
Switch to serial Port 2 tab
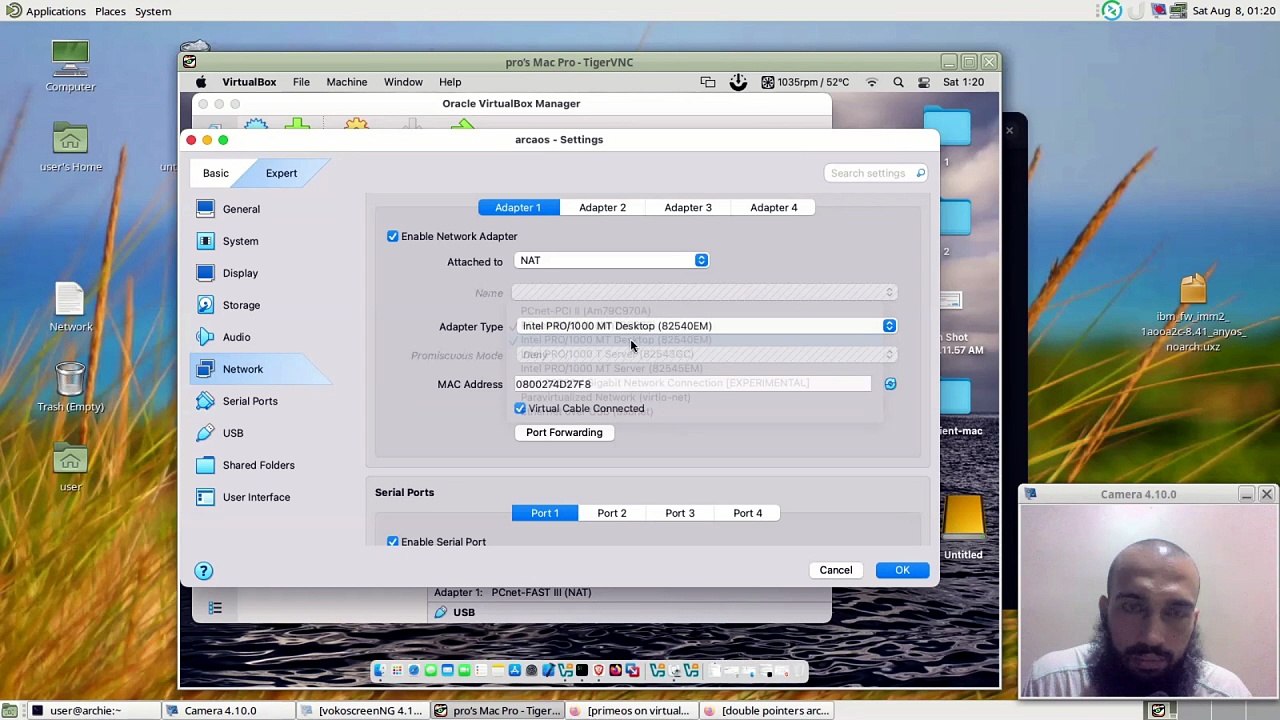pyautogui.click(x=612, y=513)
